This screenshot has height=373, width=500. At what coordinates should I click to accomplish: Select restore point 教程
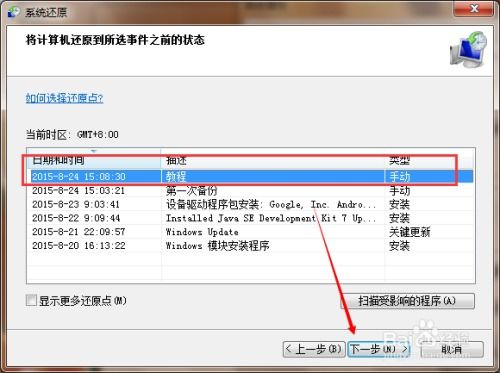click(x=251, y=176)
